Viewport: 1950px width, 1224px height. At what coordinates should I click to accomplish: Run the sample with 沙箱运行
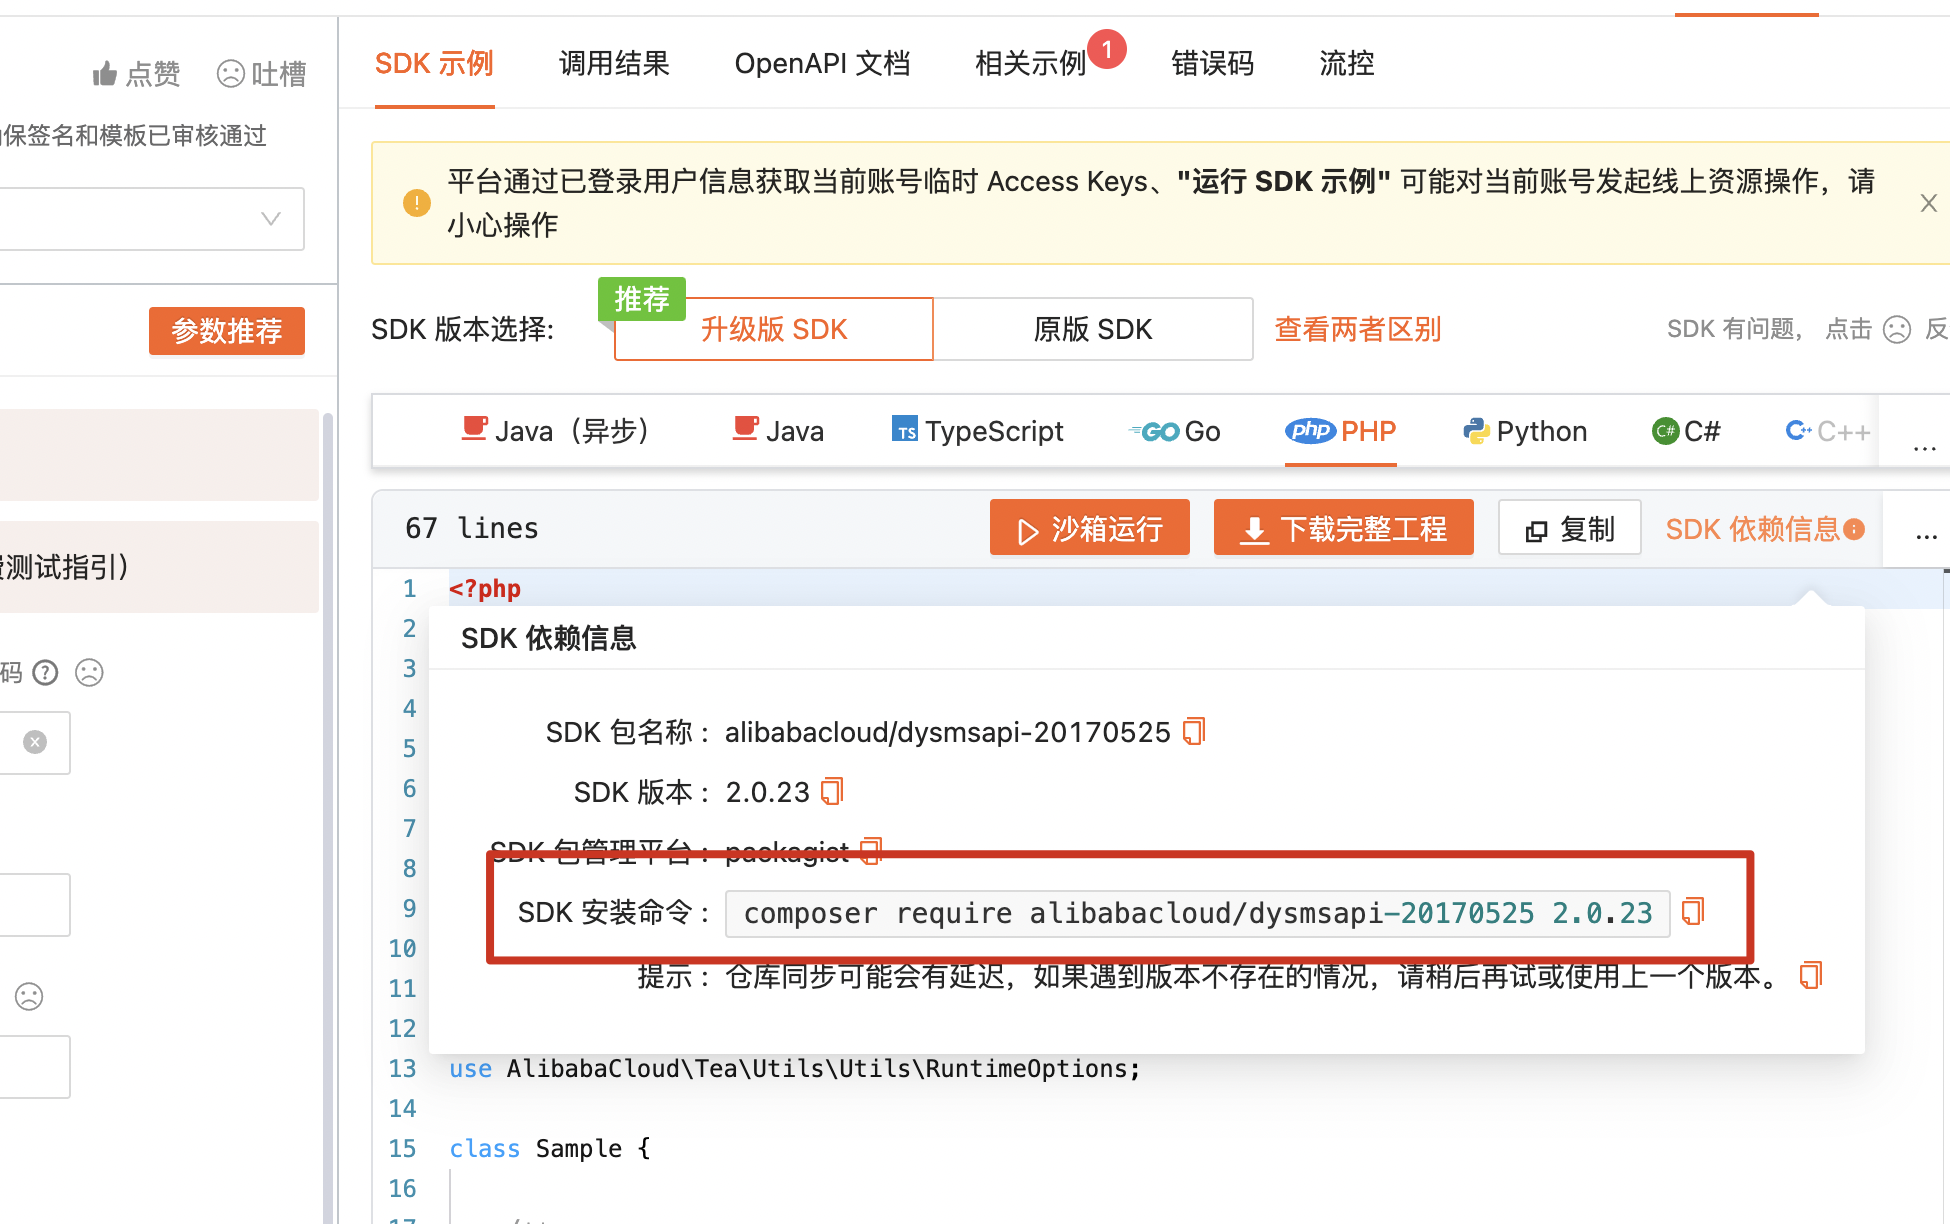pos(1089,527)
